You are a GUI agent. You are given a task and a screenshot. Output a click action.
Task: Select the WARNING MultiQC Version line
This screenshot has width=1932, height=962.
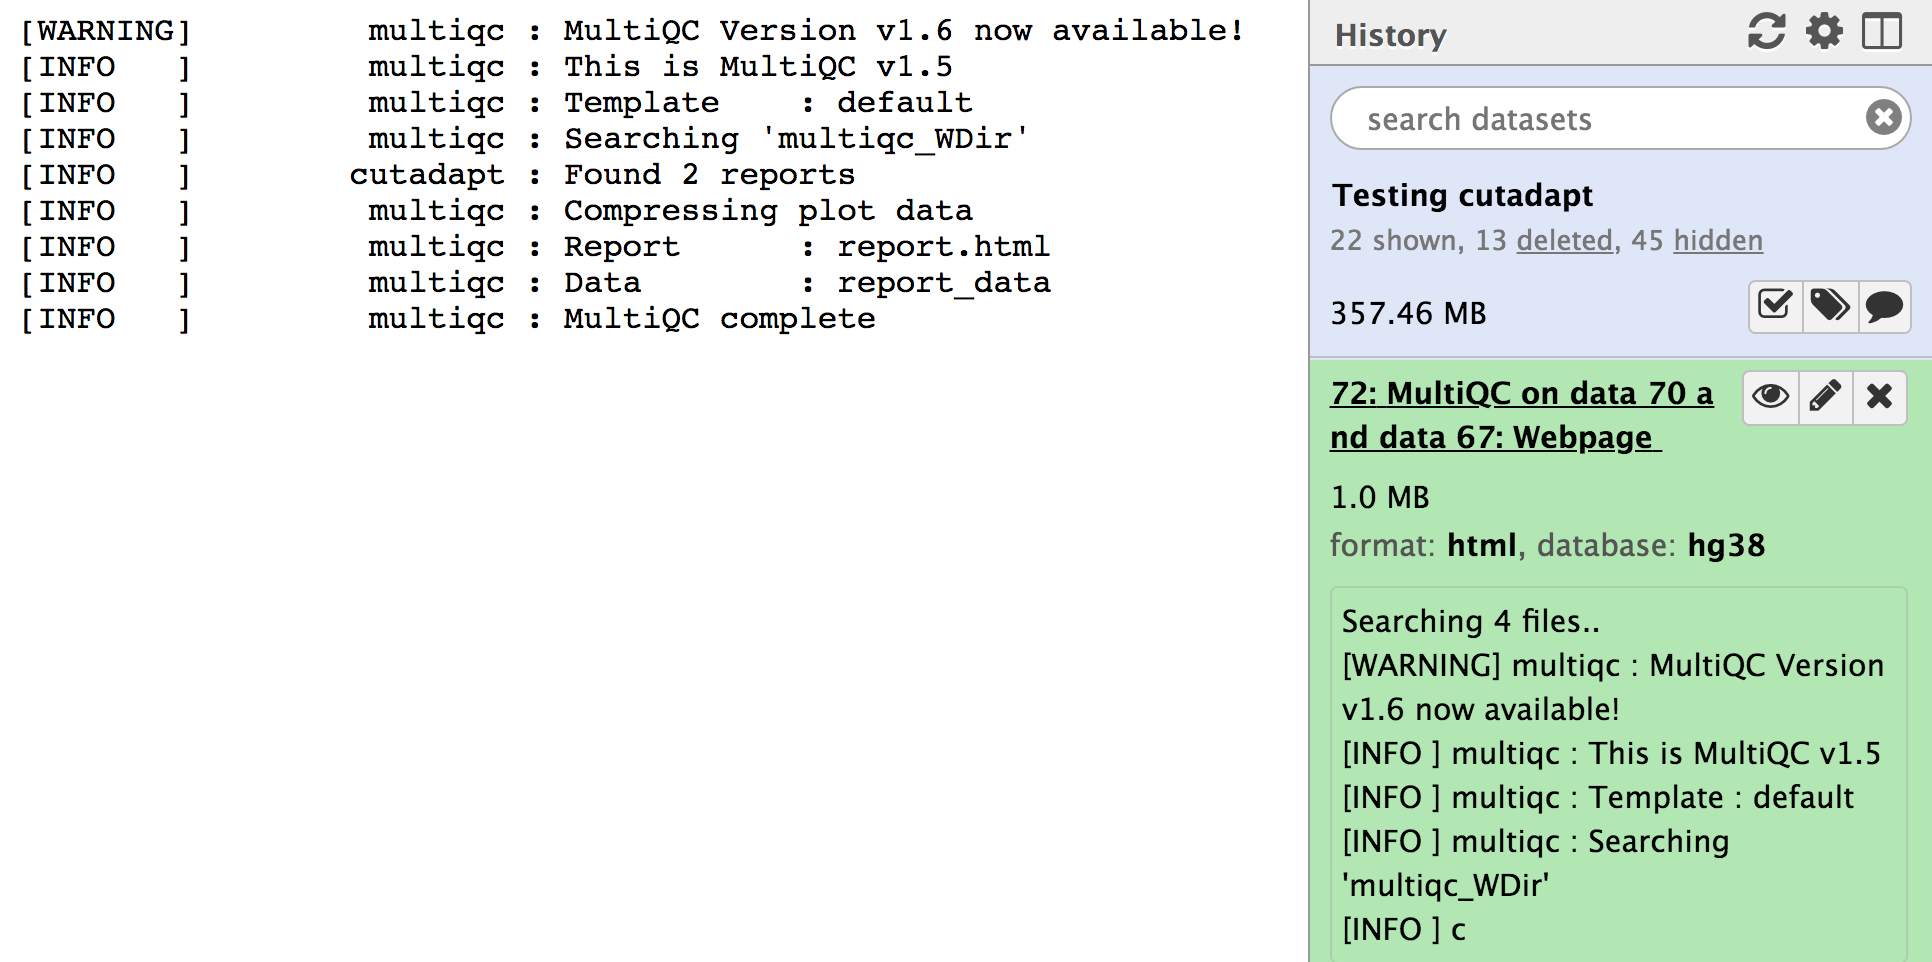tap(632, 31)
